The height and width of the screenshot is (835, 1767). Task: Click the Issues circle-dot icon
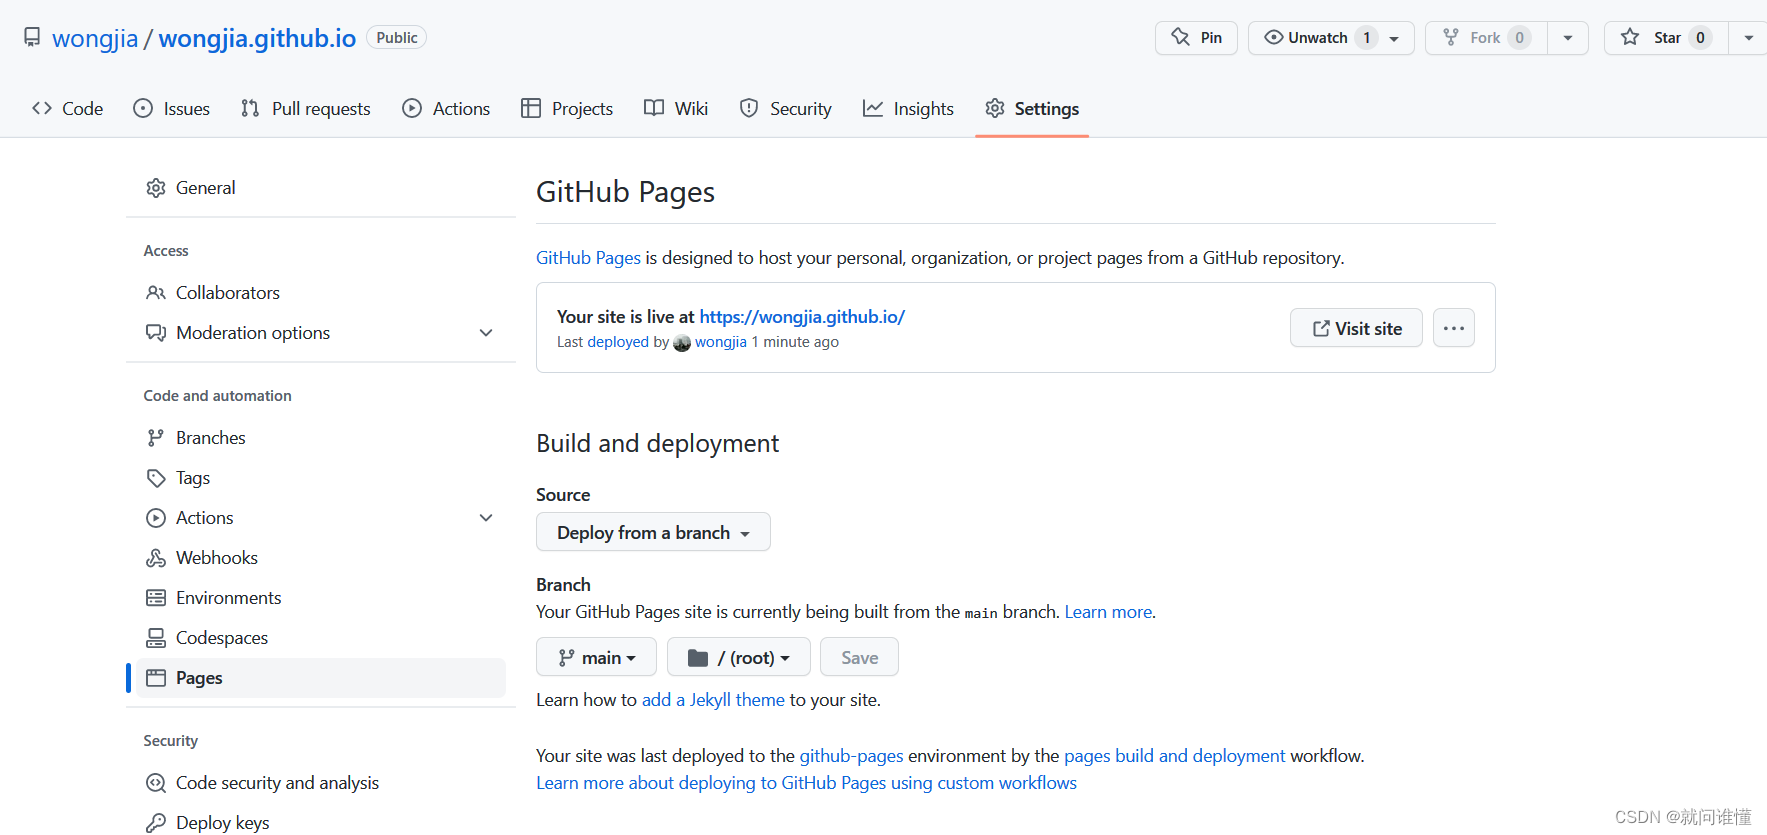143,108
